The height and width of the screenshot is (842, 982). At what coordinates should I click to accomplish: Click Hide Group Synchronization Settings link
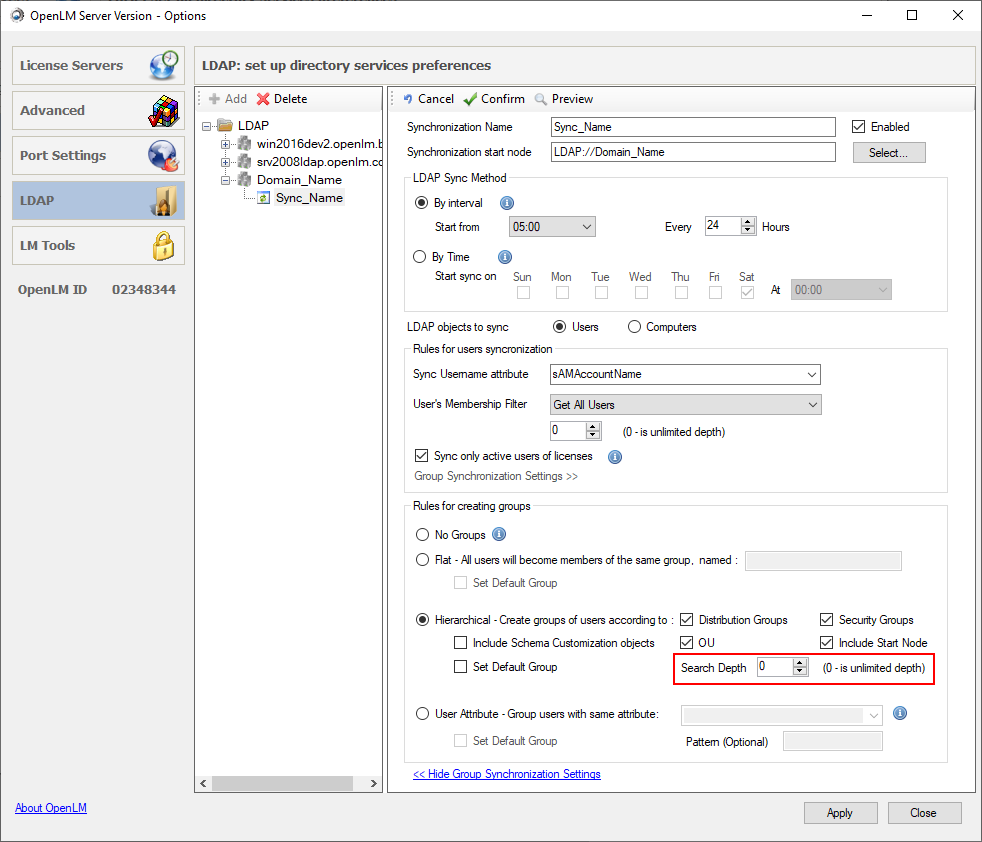(506, 774)
